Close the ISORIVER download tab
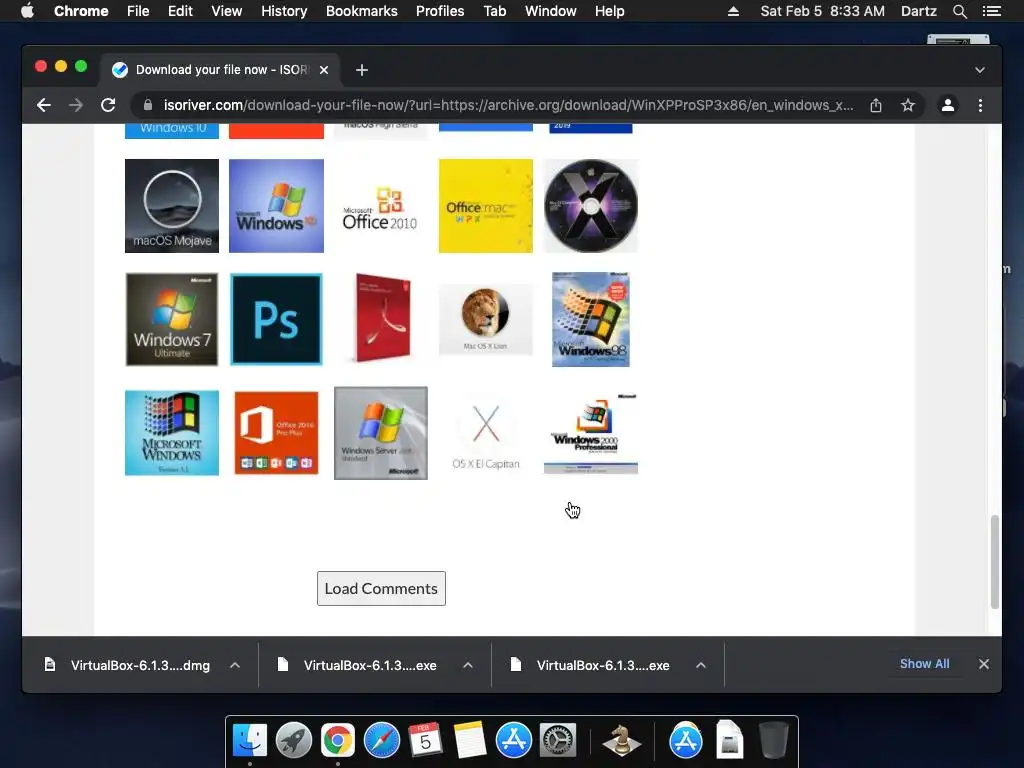 [324, 70]
